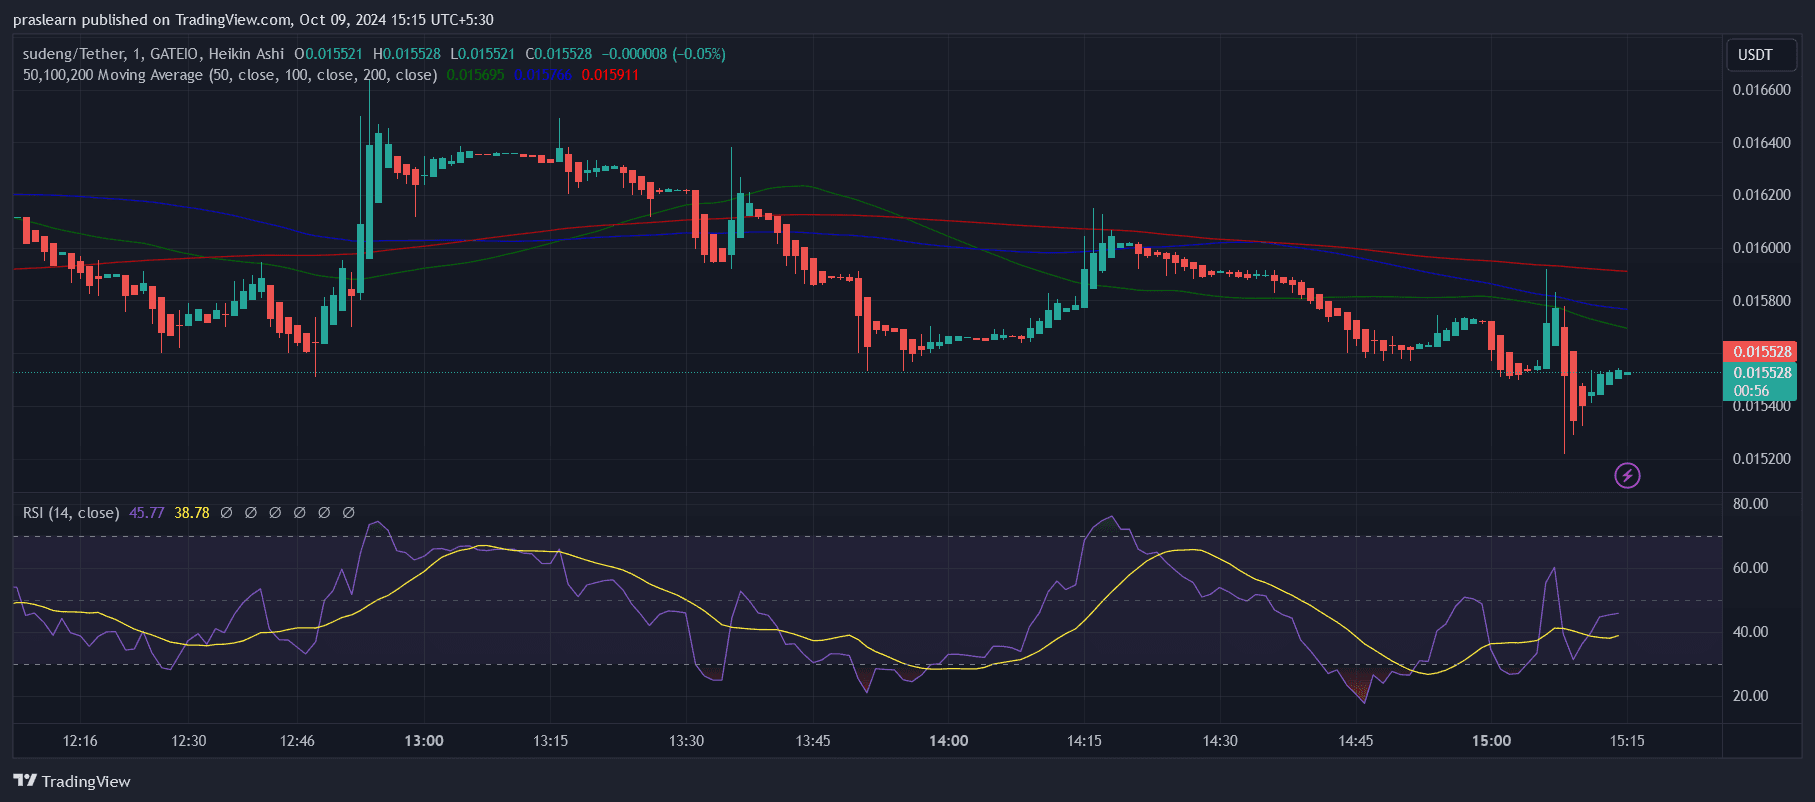This screenshot has height=802, width=1815.
Task: Click the TradingView logo at bottom
Action: pos(72,781)
